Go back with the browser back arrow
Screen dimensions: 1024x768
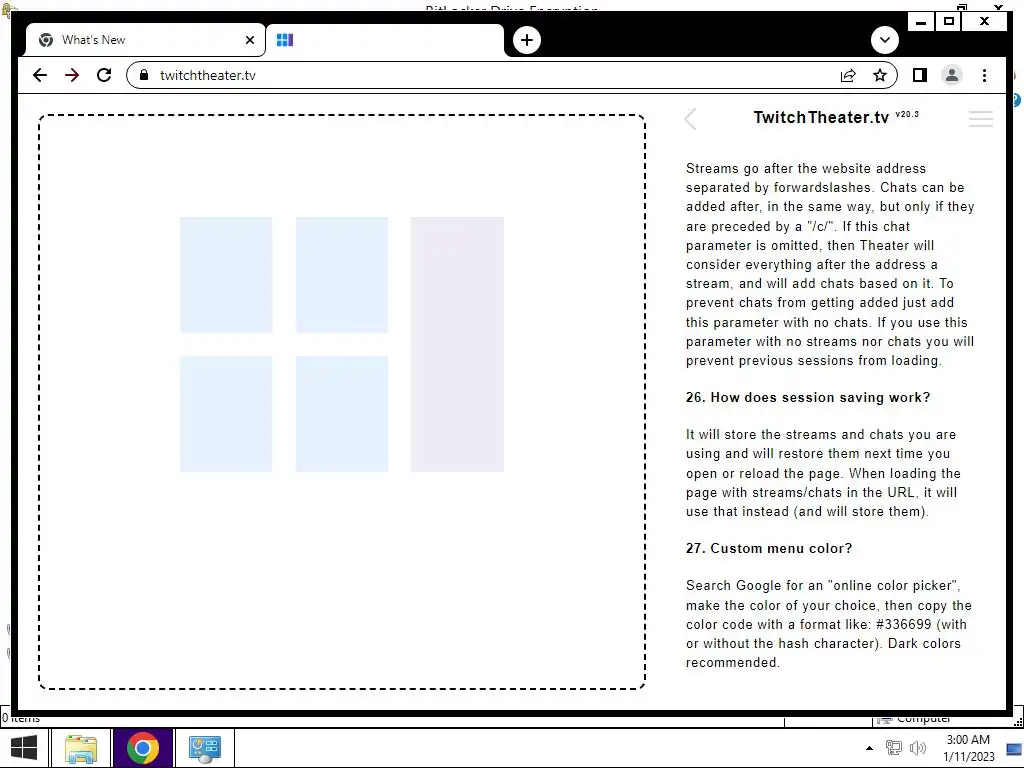click(x=40, y=75)
